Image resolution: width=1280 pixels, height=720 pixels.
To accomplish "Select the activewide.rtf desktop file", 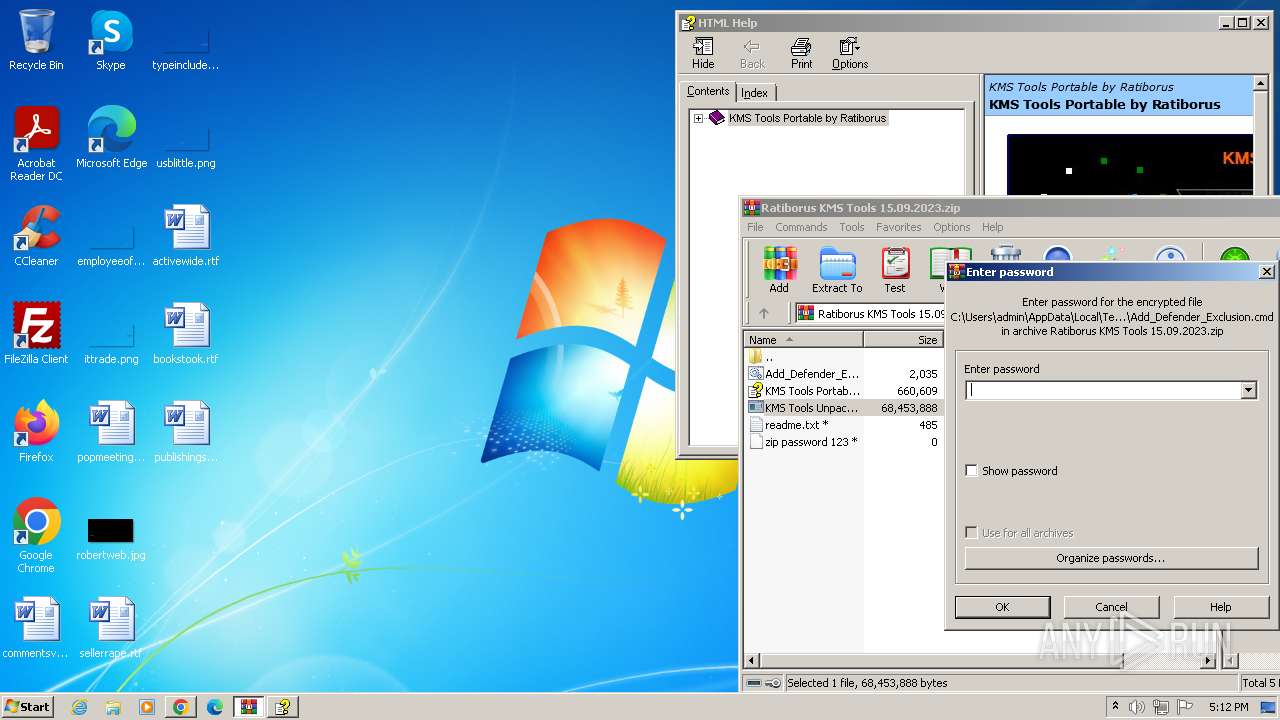I will click(186, 237).
